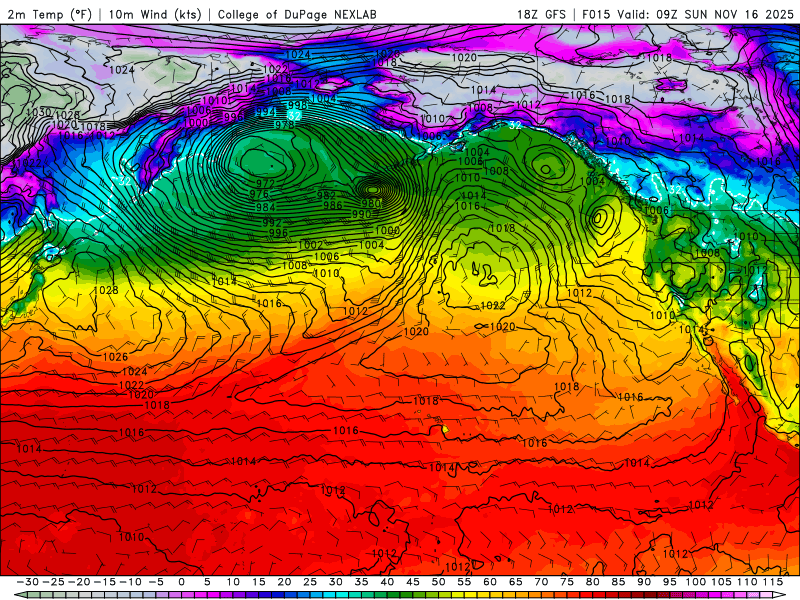800x600 pixels.
Task: Click the 95 value on the temperature scale
Action: [x=669, y=582]
